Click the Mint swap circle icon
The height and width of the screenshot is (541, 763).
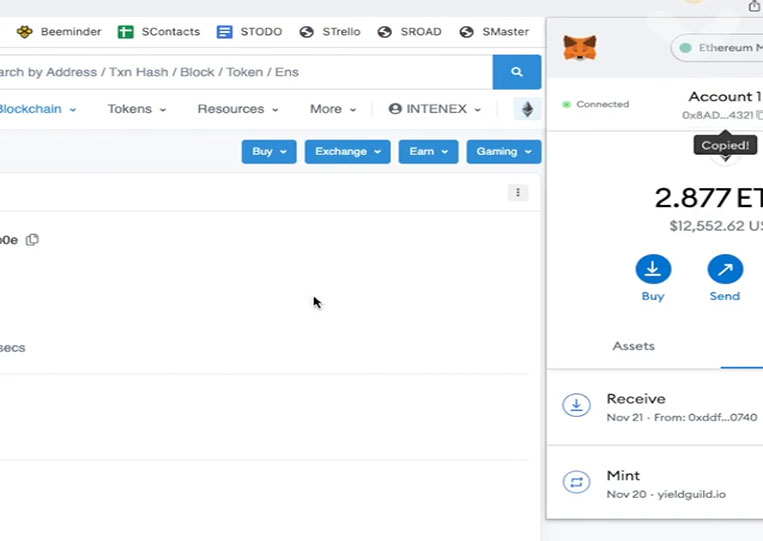click(x=577, y=482)
